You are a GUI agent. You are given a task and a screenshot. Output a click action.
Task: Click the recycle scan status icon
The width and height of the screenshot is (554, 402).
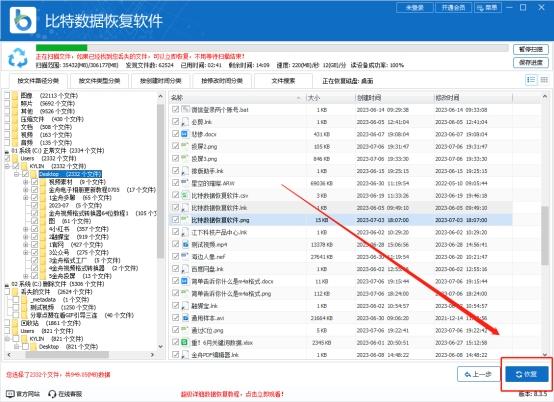(x=17, y=58)
